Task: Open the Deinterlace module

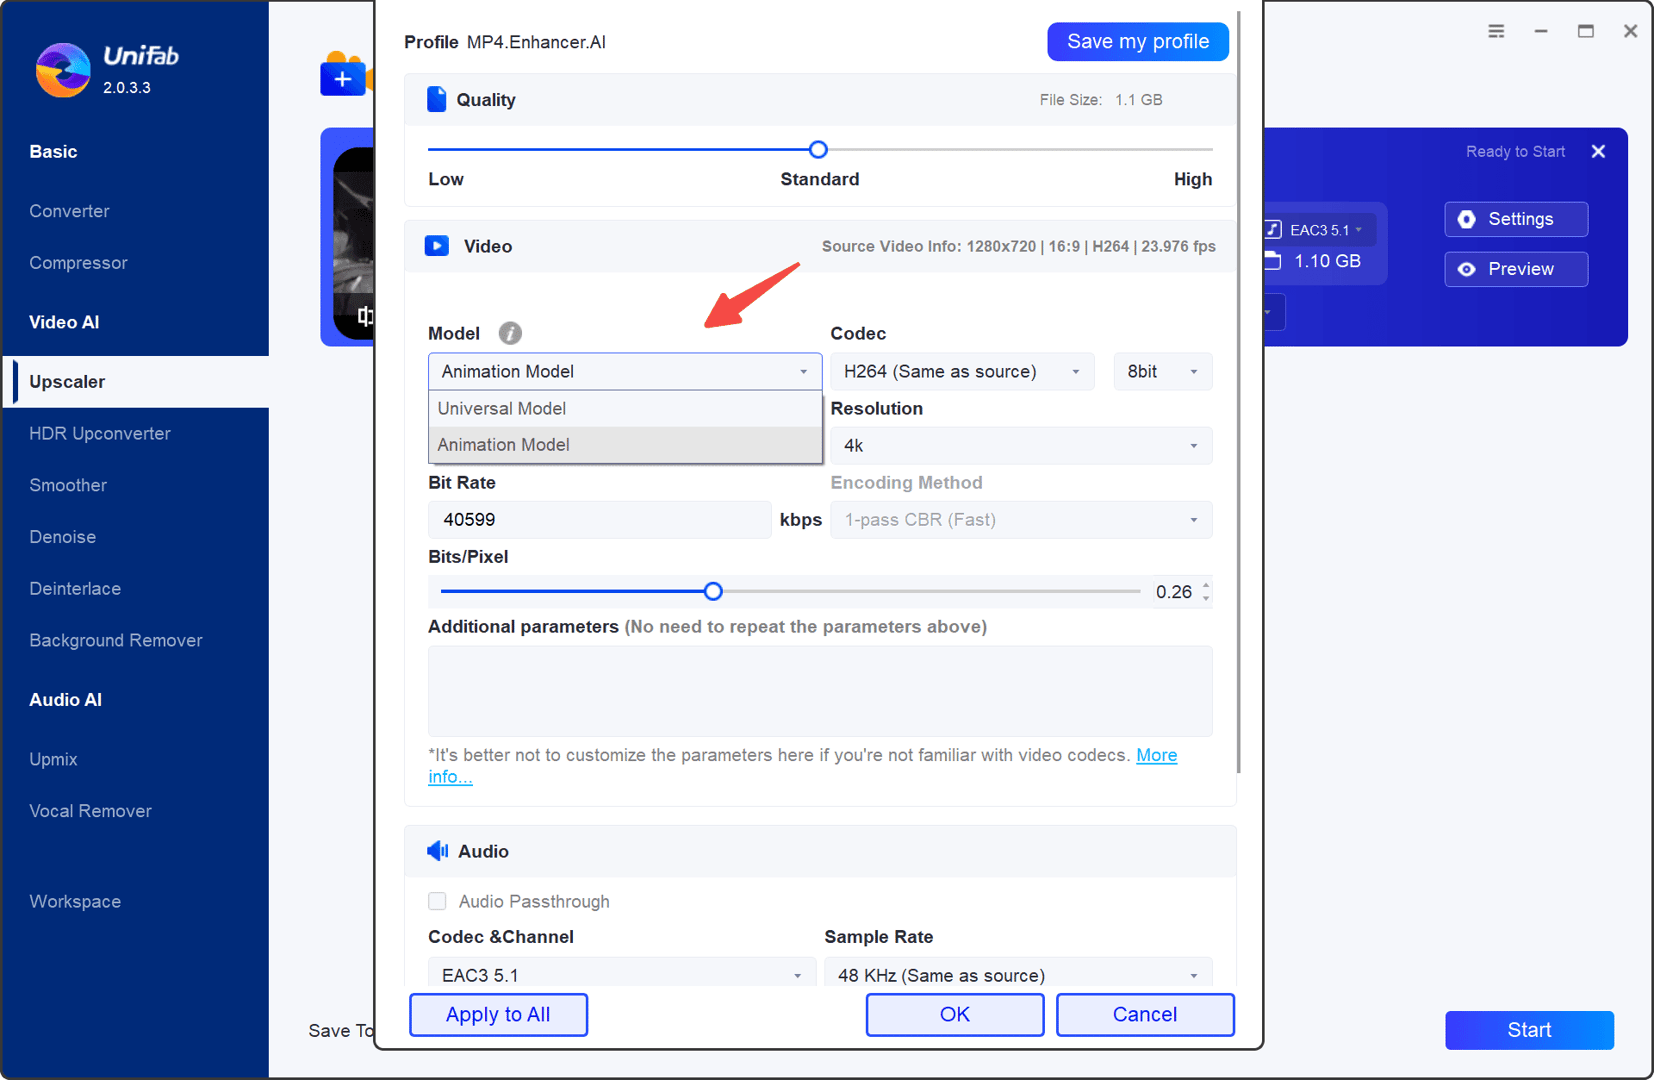Action: coord(75,589)
